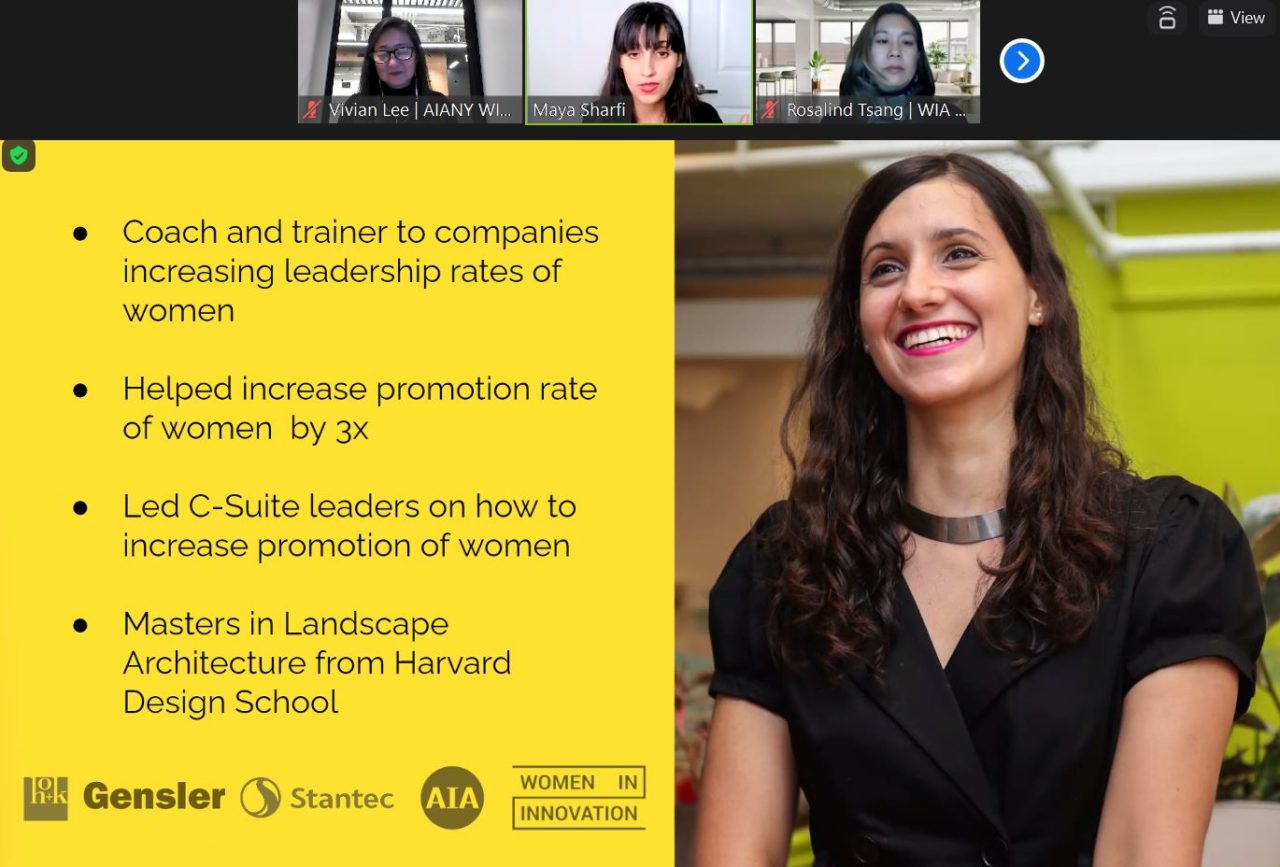Open the View layout menu
The width and height of the screenshot is (1280, 867).
click(x=1237, y=17)
